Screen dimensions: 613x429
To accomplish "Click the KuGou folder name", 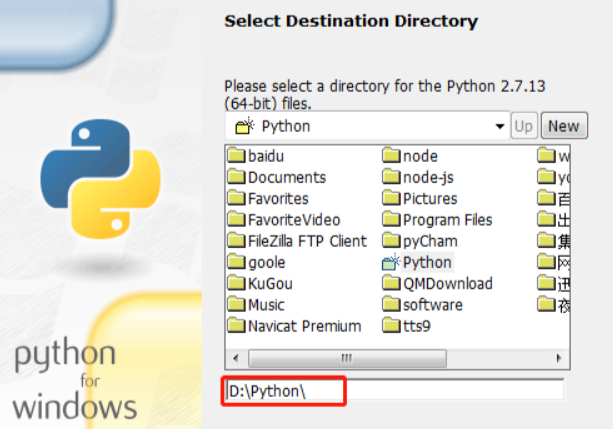I will pyautogui.click(x=270, y=284).
